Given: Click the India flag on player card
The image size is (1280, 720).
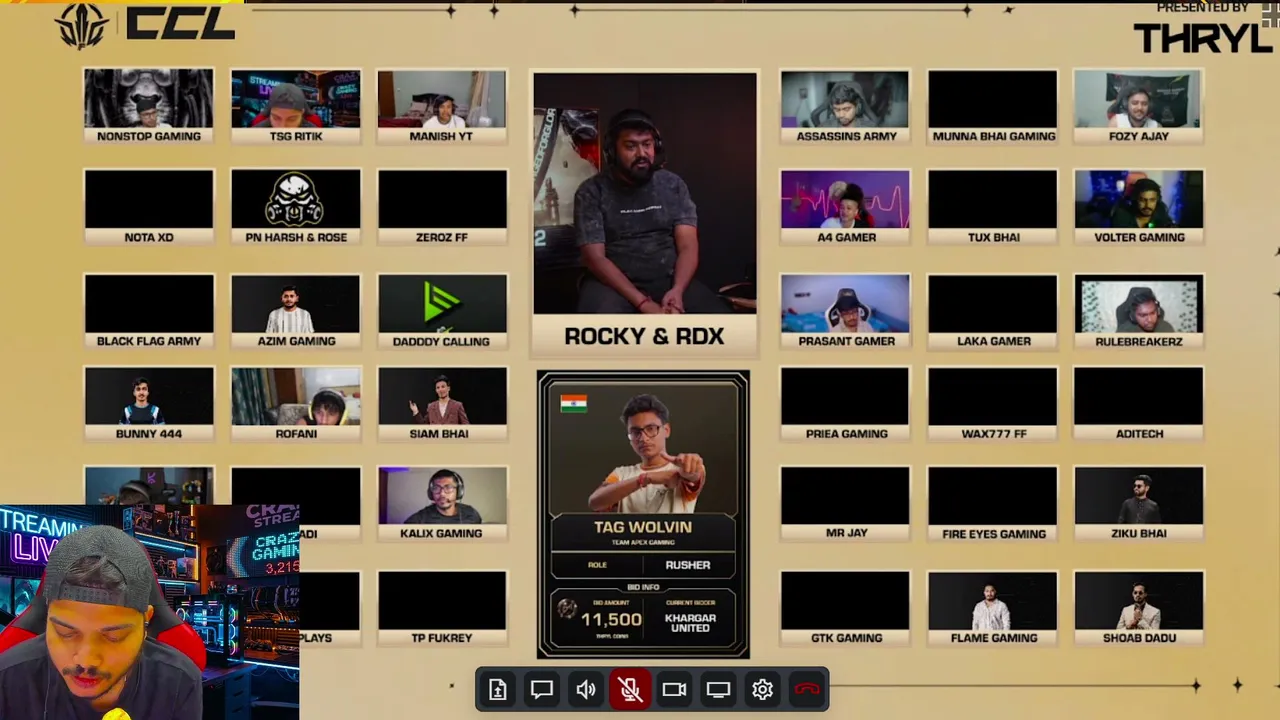Looking at the screenshot, I should (x=573, y=404).
